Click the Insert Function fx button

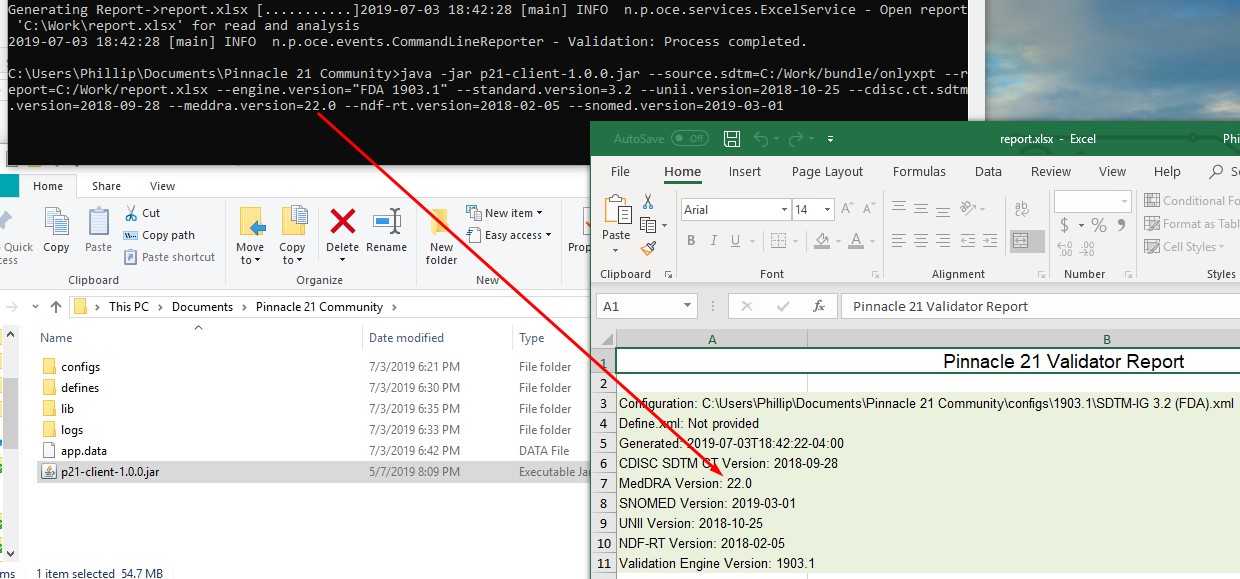(x=818, y=306)
